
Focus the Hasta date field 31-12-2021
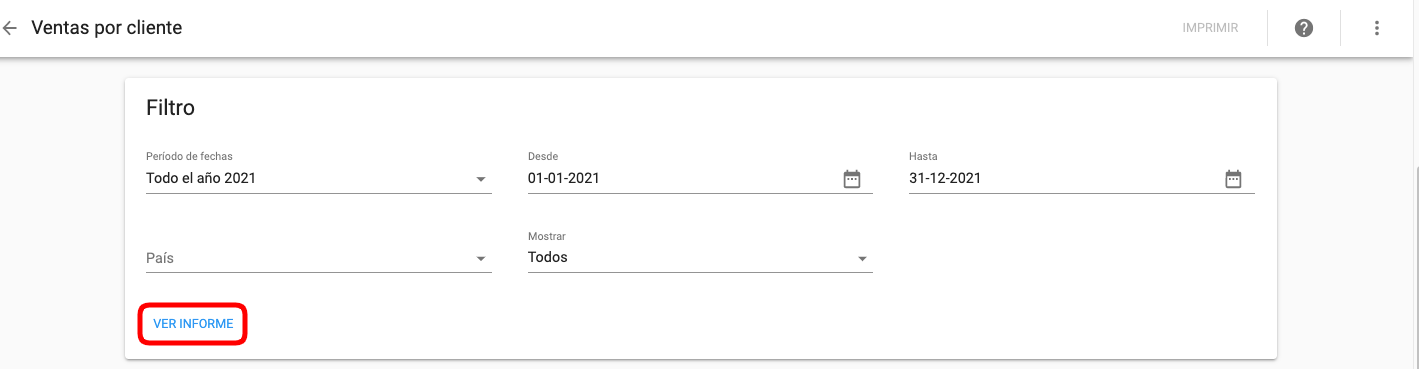[1082, 179]
